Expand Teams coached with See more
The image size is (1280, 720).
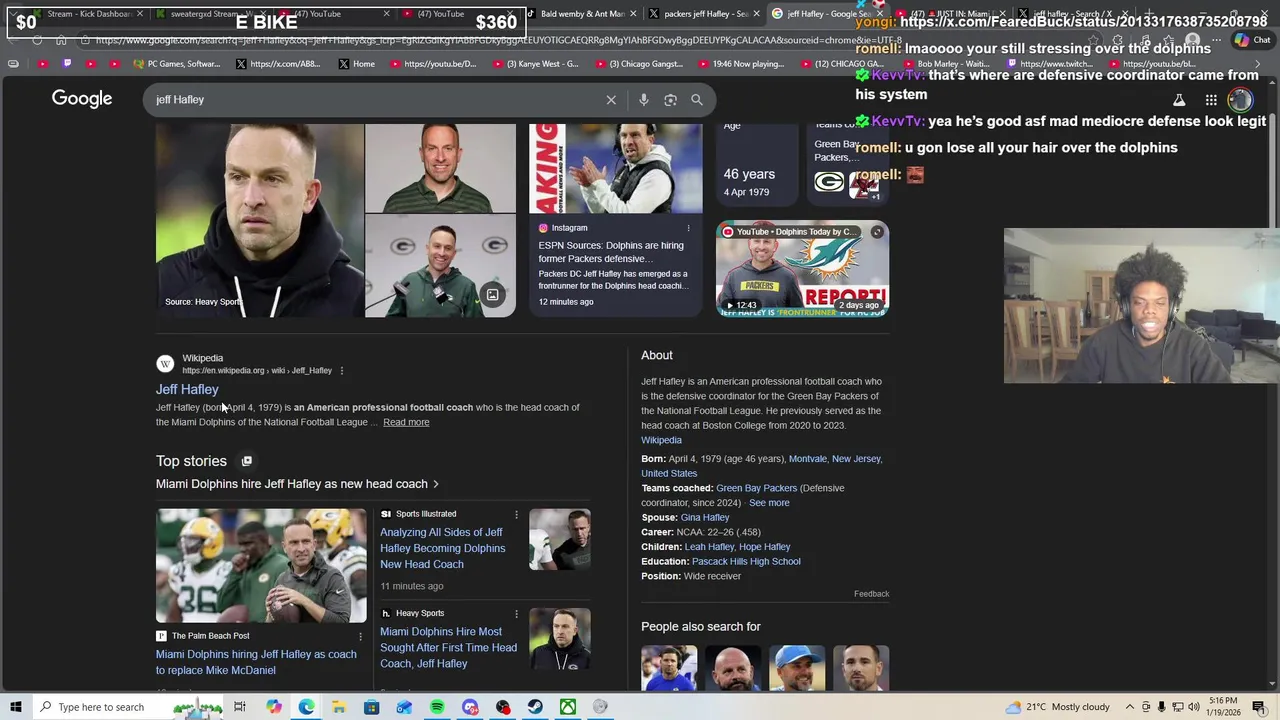(769, 503)
